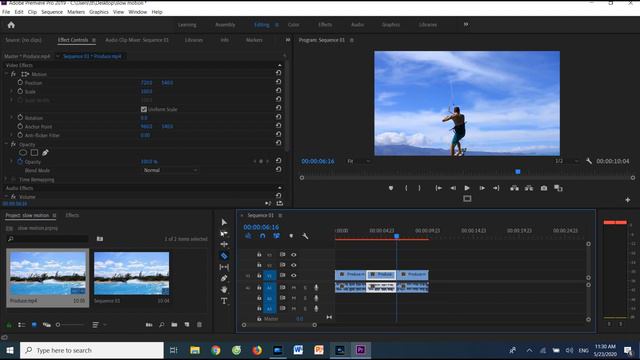The image size is (640, 360).
Task: Switch to Audio Clip Mixer tab
Action: point(137,40)
